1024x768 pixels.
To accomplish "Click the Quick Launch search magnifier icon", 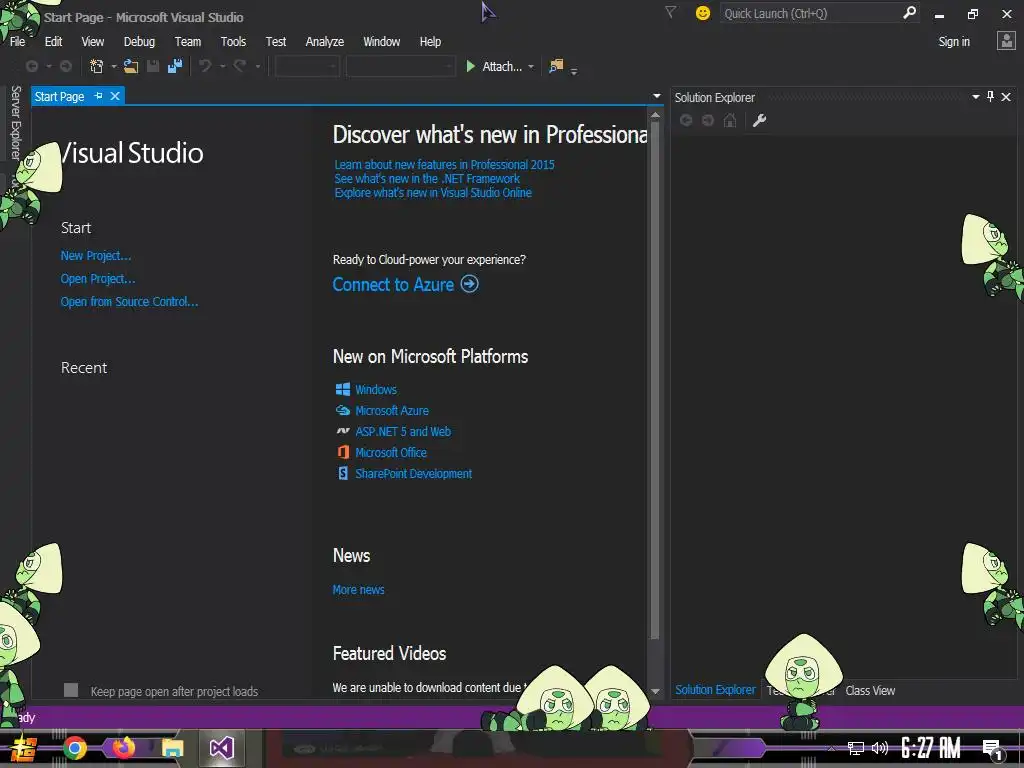I will click(909, 12).
